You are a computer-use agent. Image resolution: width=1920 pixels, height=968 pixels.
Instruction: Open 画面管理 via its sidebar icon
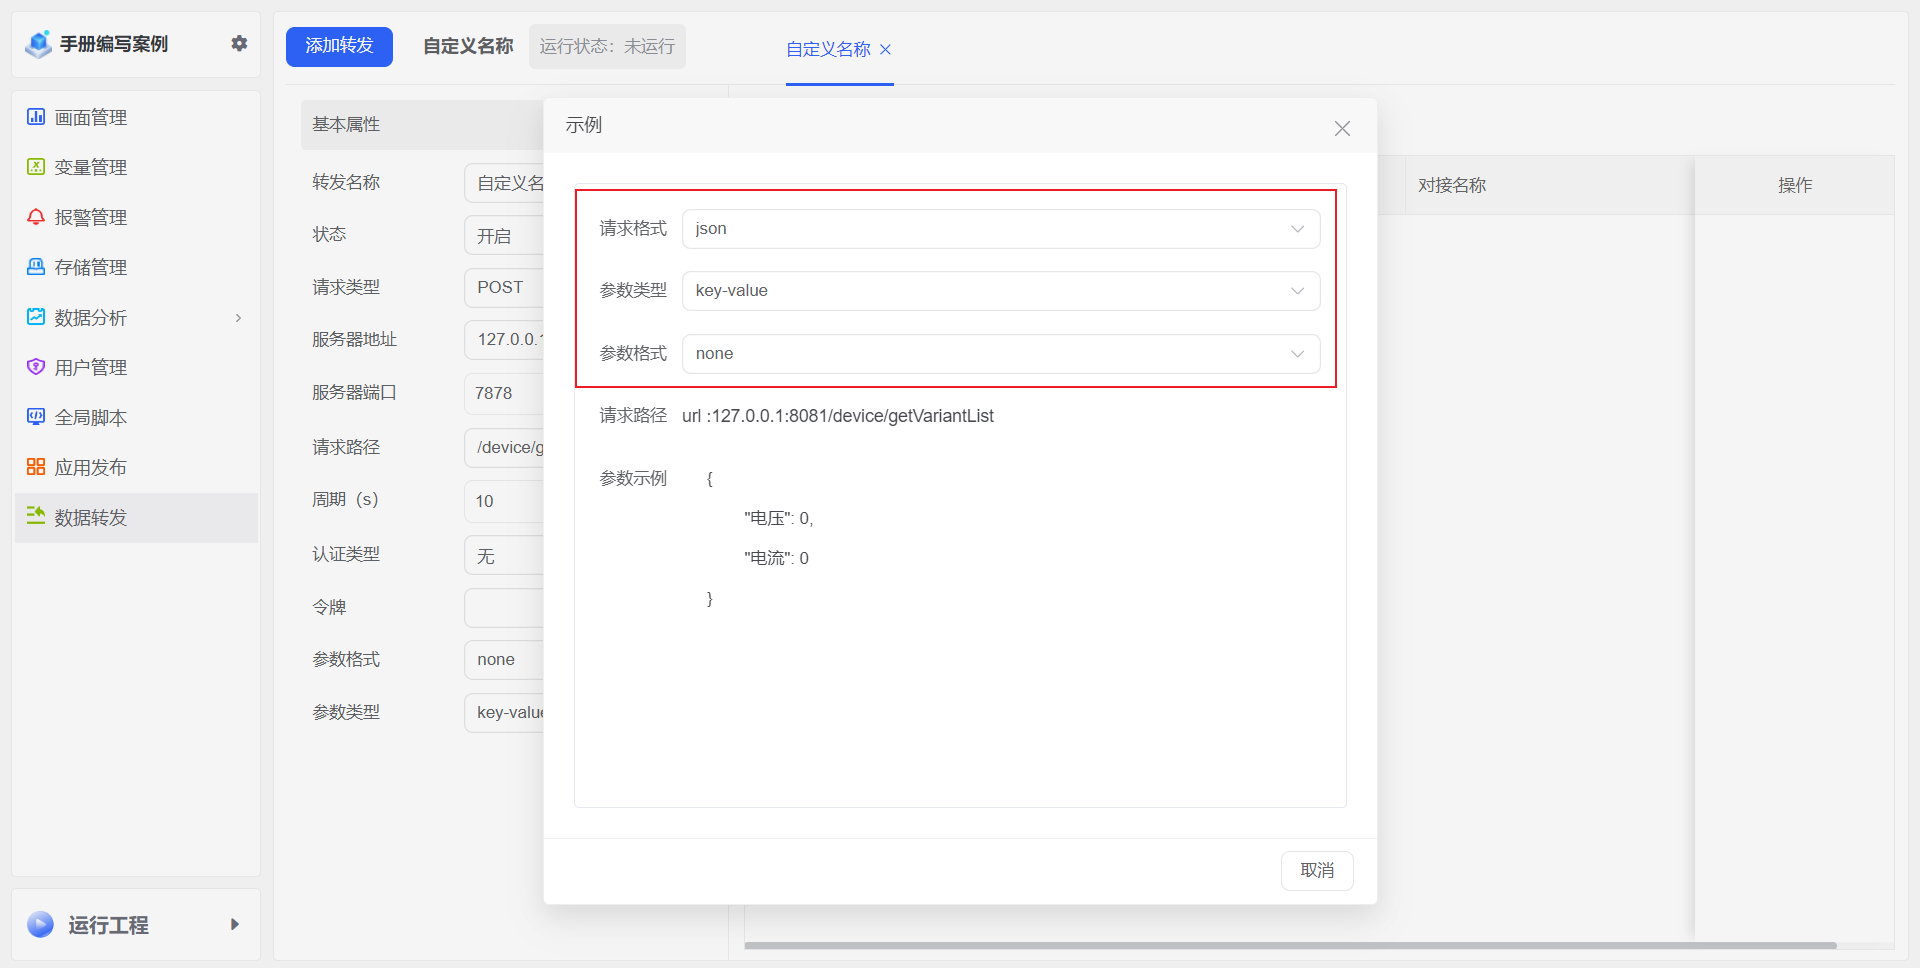[36, 117]
